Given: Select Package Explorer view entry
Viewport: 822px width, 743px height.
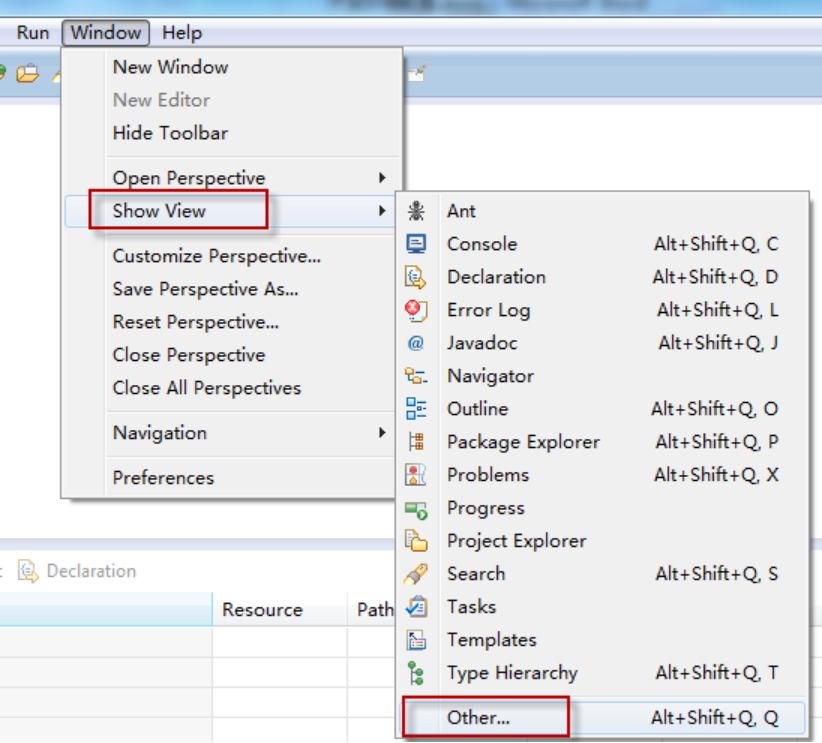Looking at the screenshot, I should (x=602, y=442).
